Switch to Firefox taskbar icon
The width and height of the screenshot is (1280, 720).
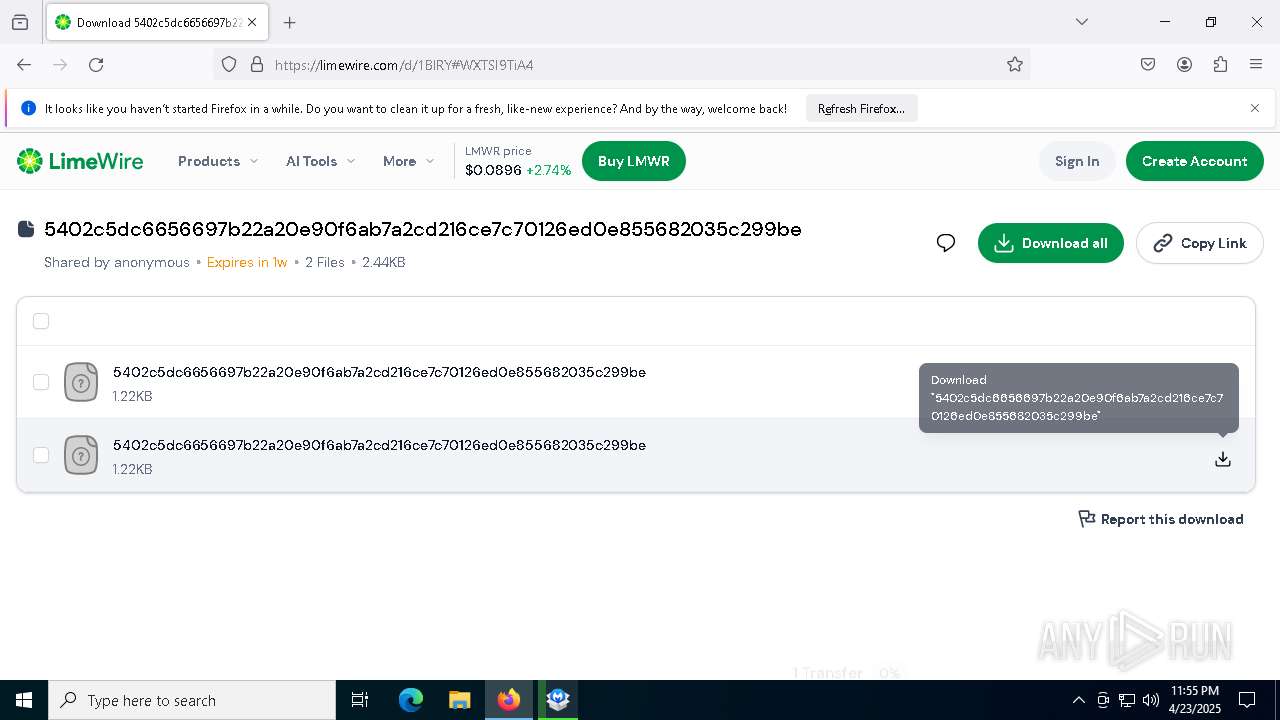pos(509,700)
